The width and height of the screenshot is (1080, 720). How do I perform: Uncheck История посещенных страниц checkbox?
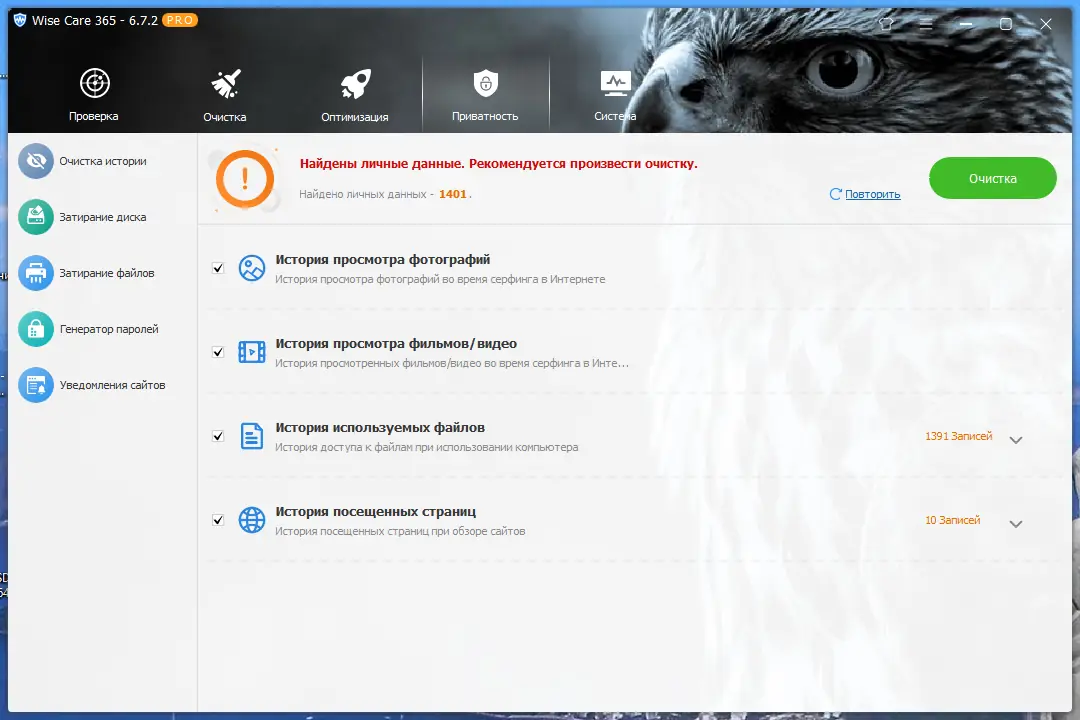click(x=218, y=520)
